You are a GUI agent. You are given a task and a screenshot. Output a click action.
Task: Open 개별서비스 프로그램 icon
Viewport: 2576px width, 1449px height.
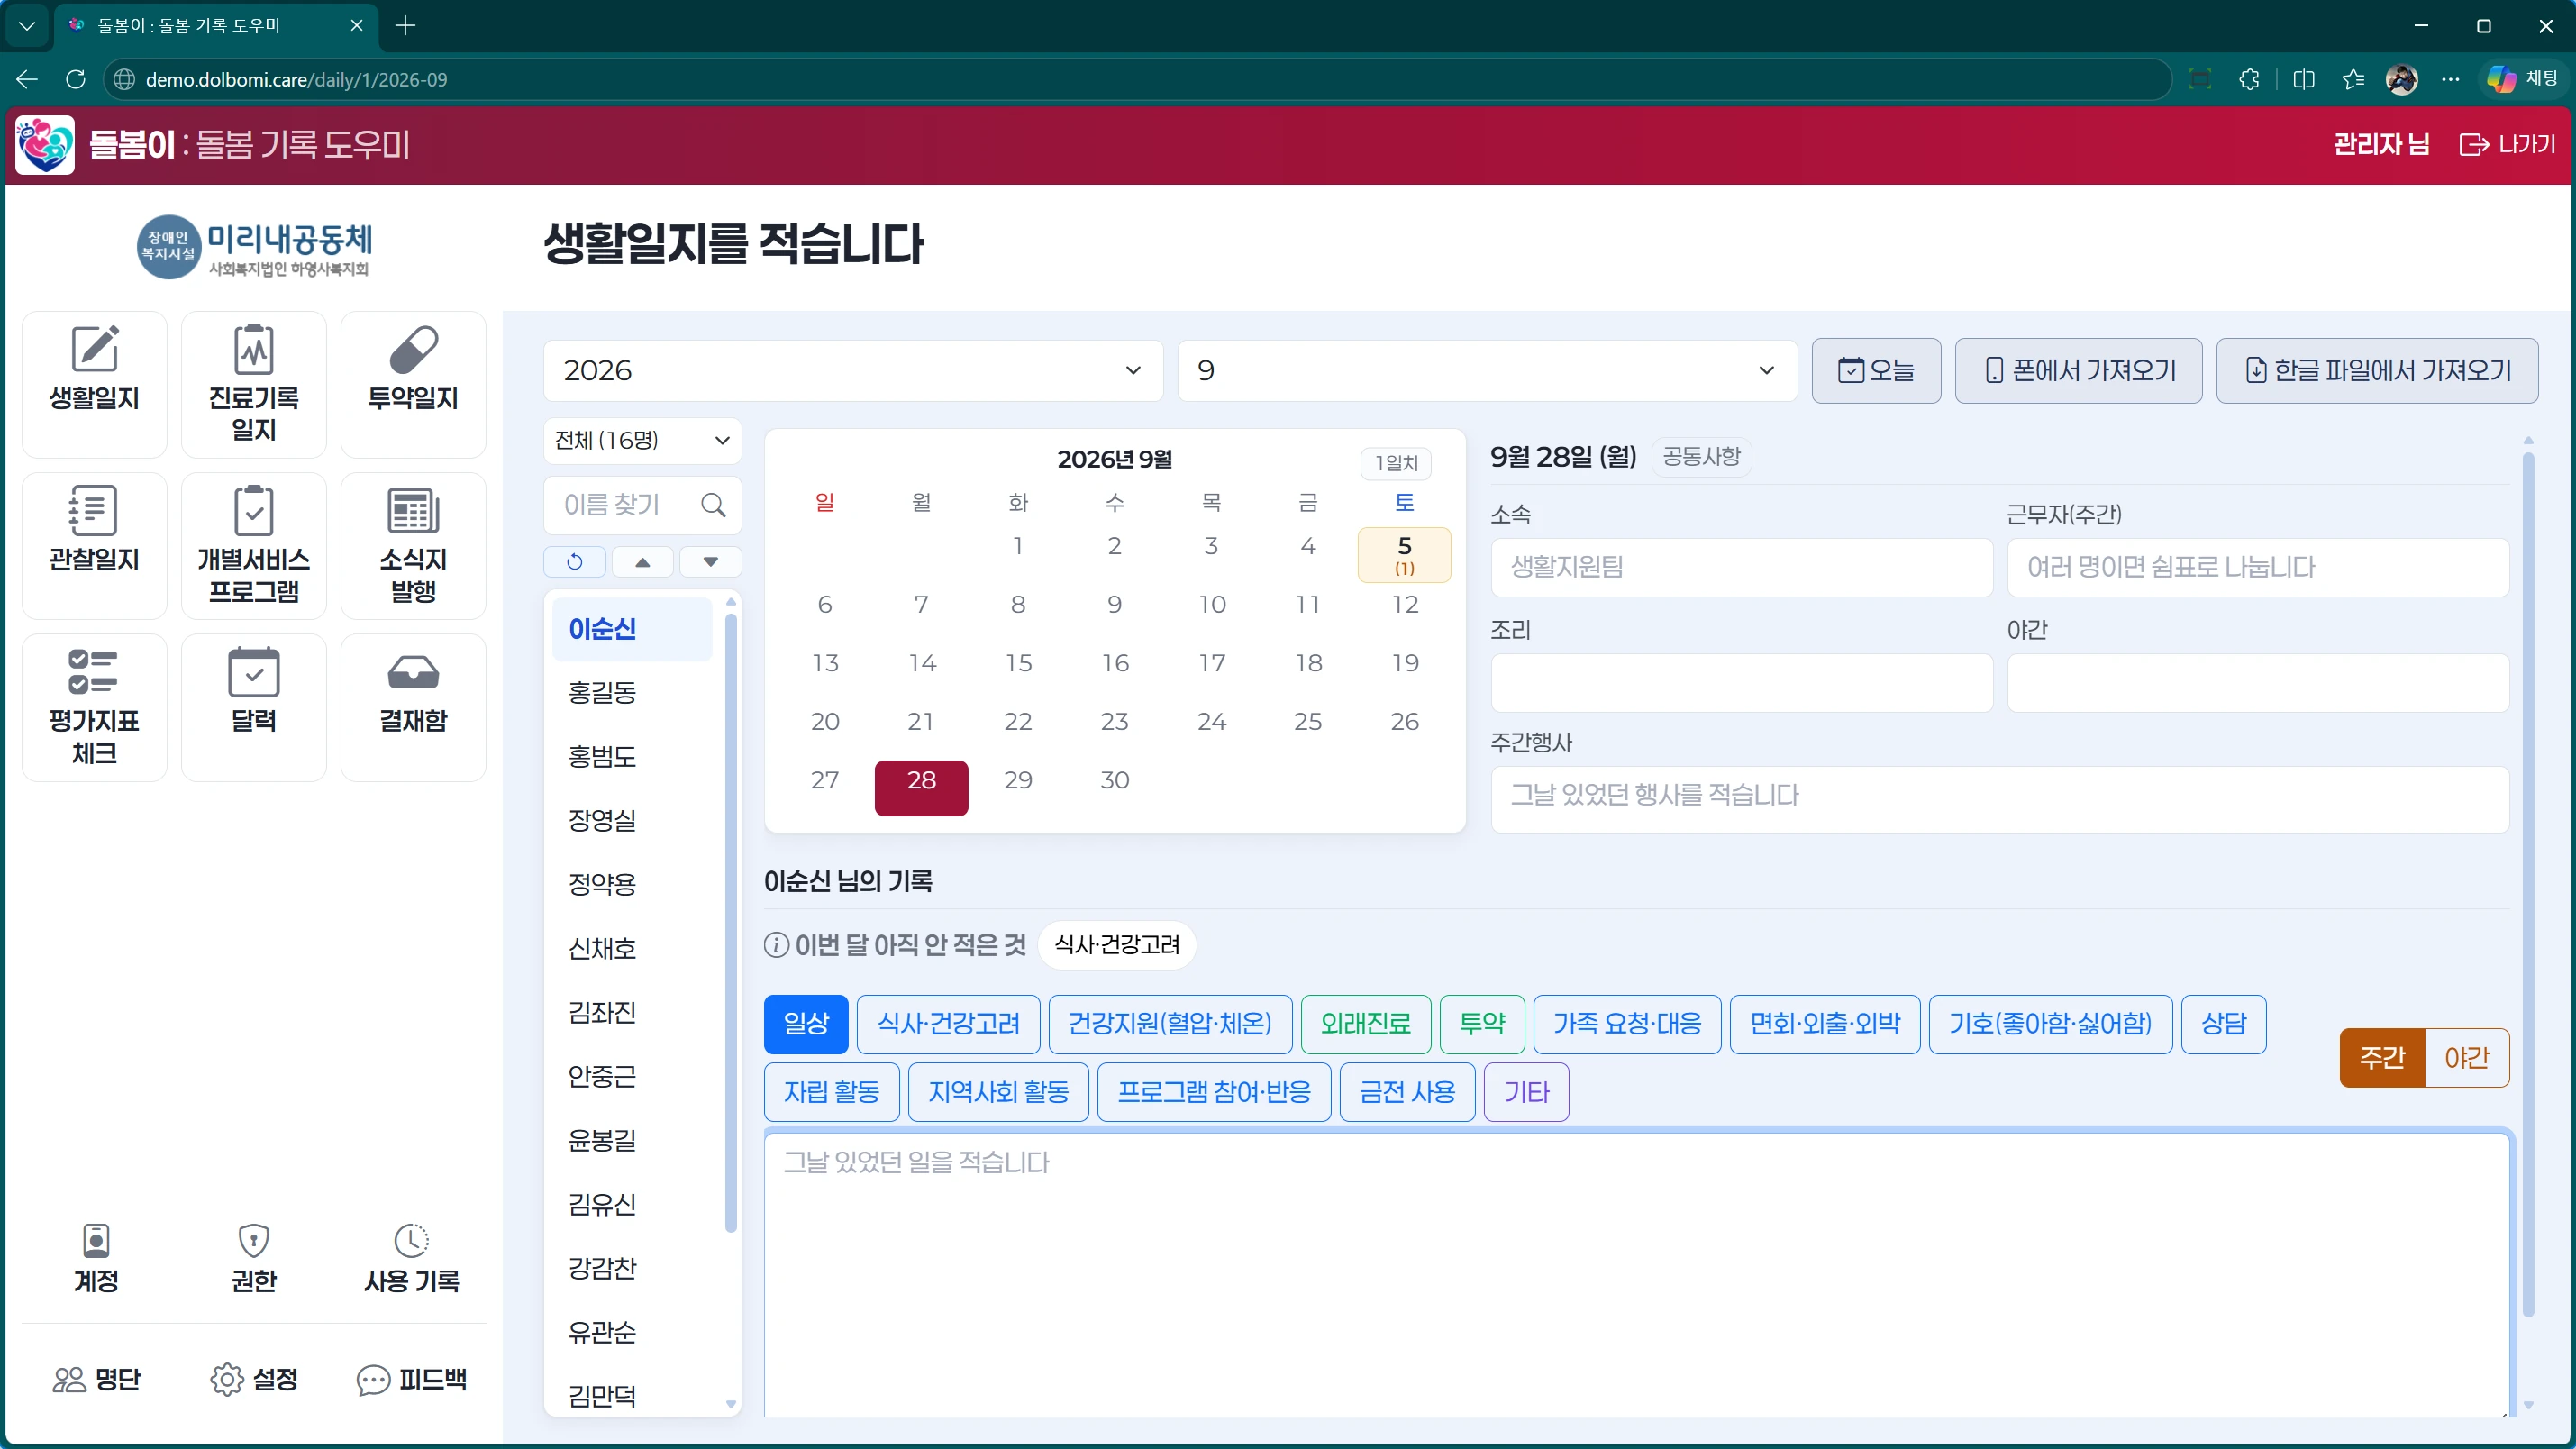point(254,545)
